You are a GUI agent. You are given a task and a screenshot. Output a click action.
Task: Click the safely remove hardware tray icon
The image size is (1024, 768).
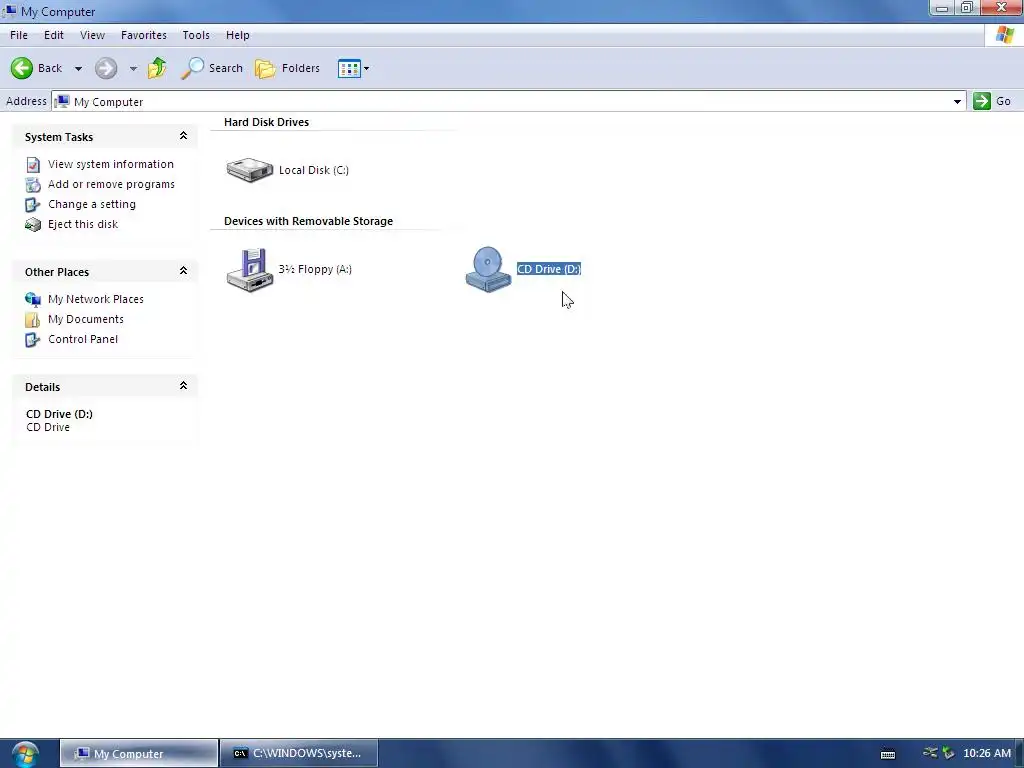(x=948, y=753)
